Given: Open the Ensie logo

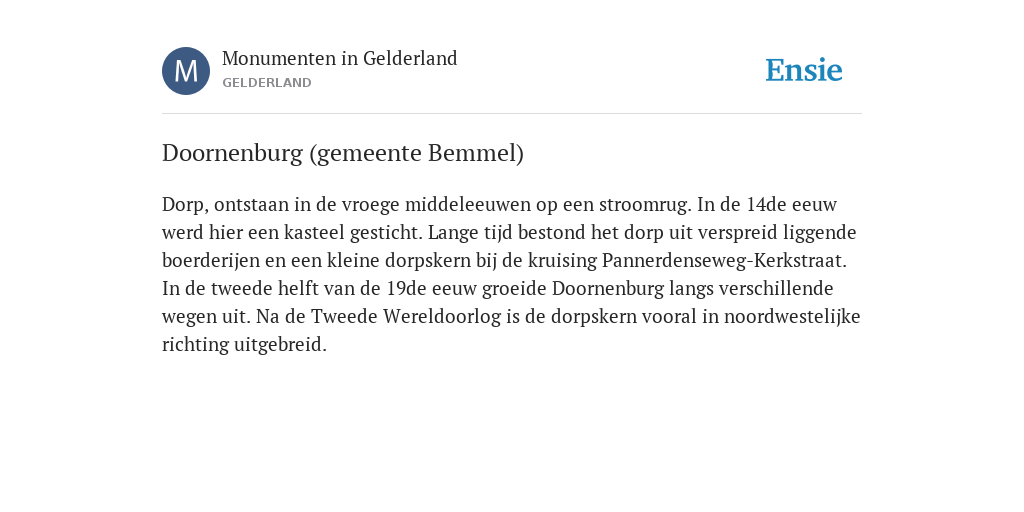Looking at the screenshot, I should (x=804, y=71).
